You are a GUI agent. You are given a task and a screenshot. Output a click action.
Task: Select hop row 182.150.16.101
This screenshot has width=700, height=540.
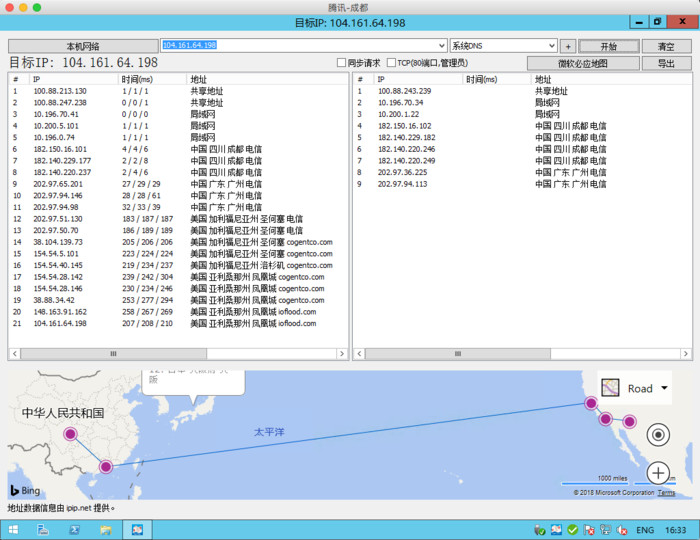coord(178,149)
